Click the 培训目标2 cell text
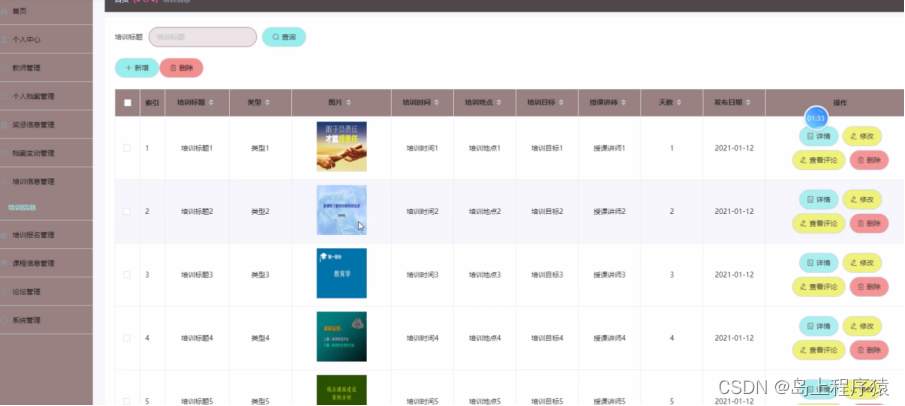This screenshot has width=905, height=406. (x=547, y=211)
